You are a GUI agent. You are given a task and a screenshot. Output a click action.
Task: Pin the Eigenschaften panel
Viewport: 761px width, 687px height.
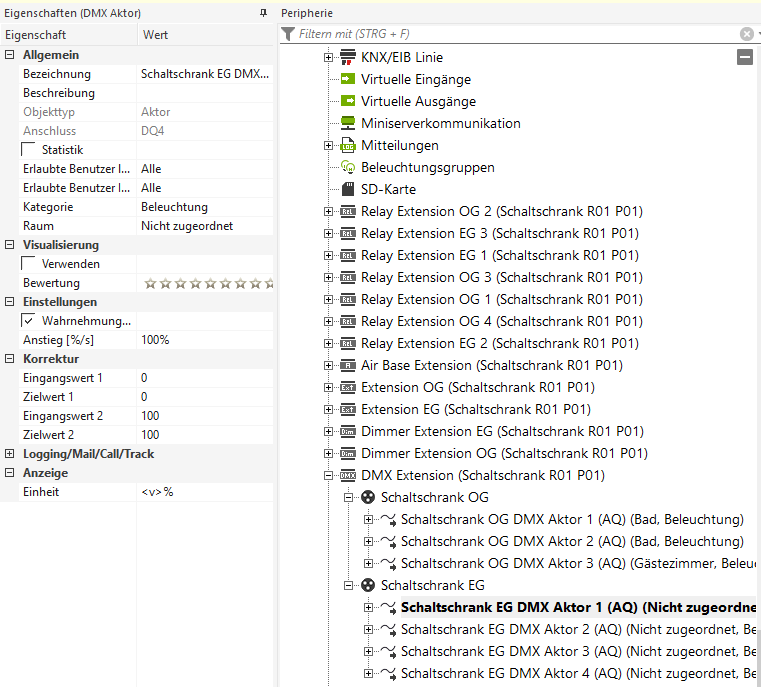(x=263, y=13)
